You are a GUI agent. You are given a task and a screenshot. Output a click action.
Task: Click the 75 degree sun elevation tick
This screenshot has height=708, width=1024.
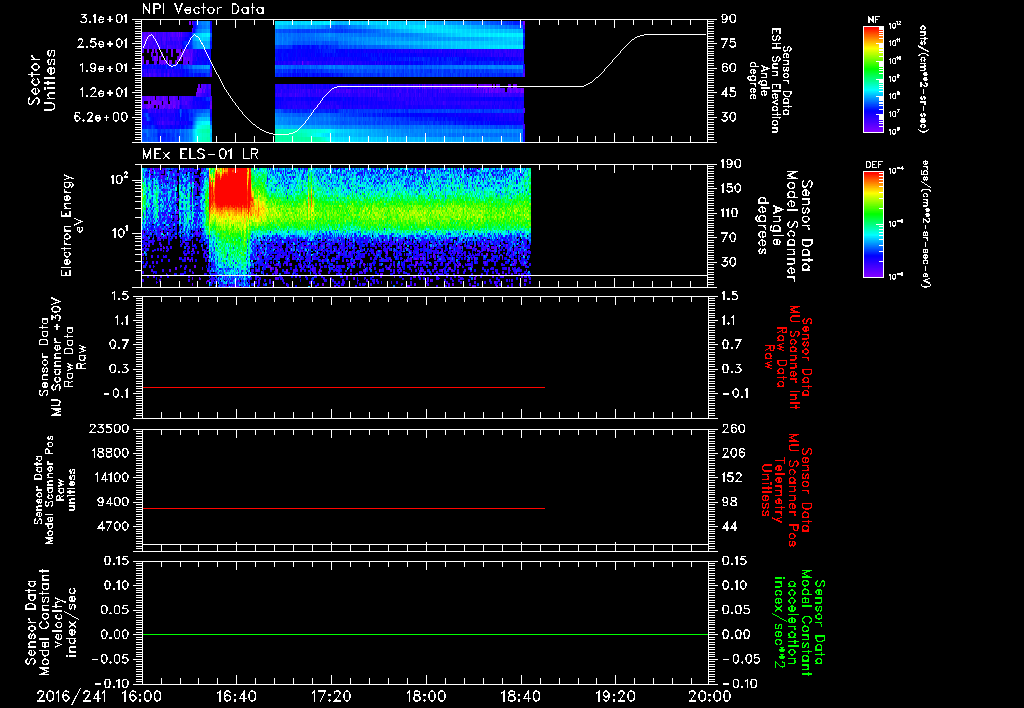coord(729,43)
